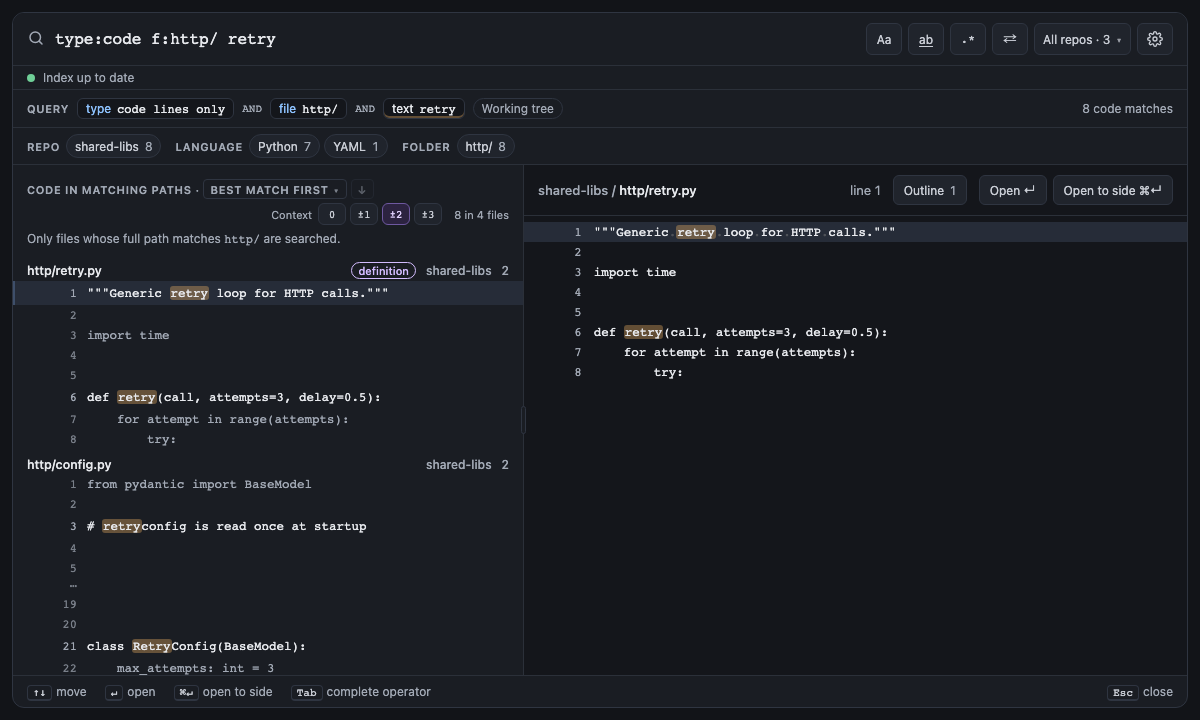The image size is (1200, 720).
Task: Click result line max_attempts: int = 3
Action: pyautogui.click(x=268, y=668)
